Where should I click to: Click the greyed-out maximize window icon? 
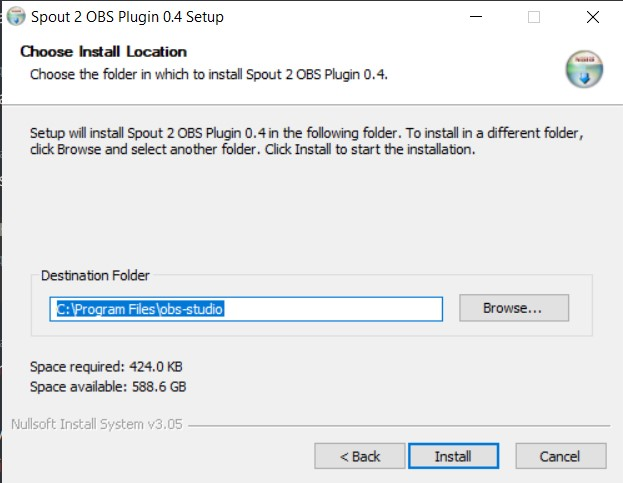point(534,17)
